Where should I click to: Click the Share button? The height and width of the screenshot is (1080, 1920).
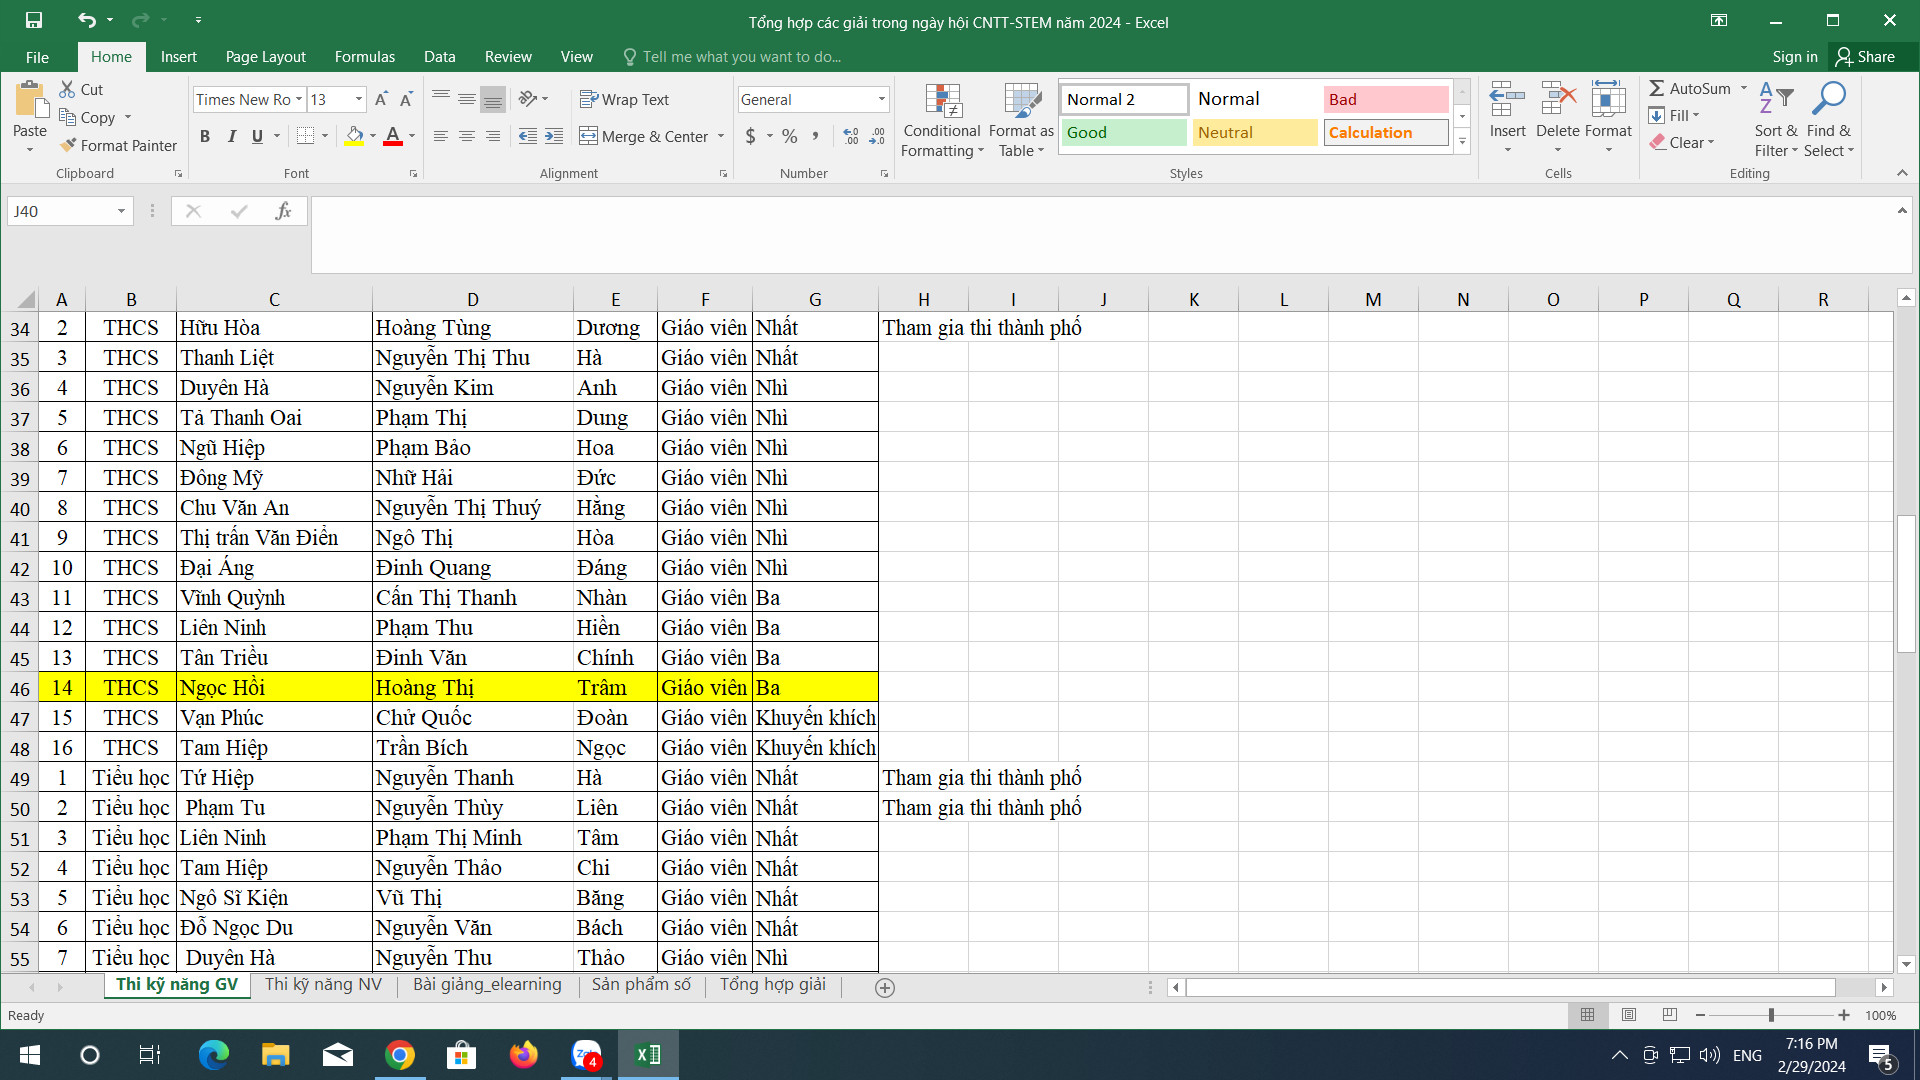click(x=1865, y=57)
